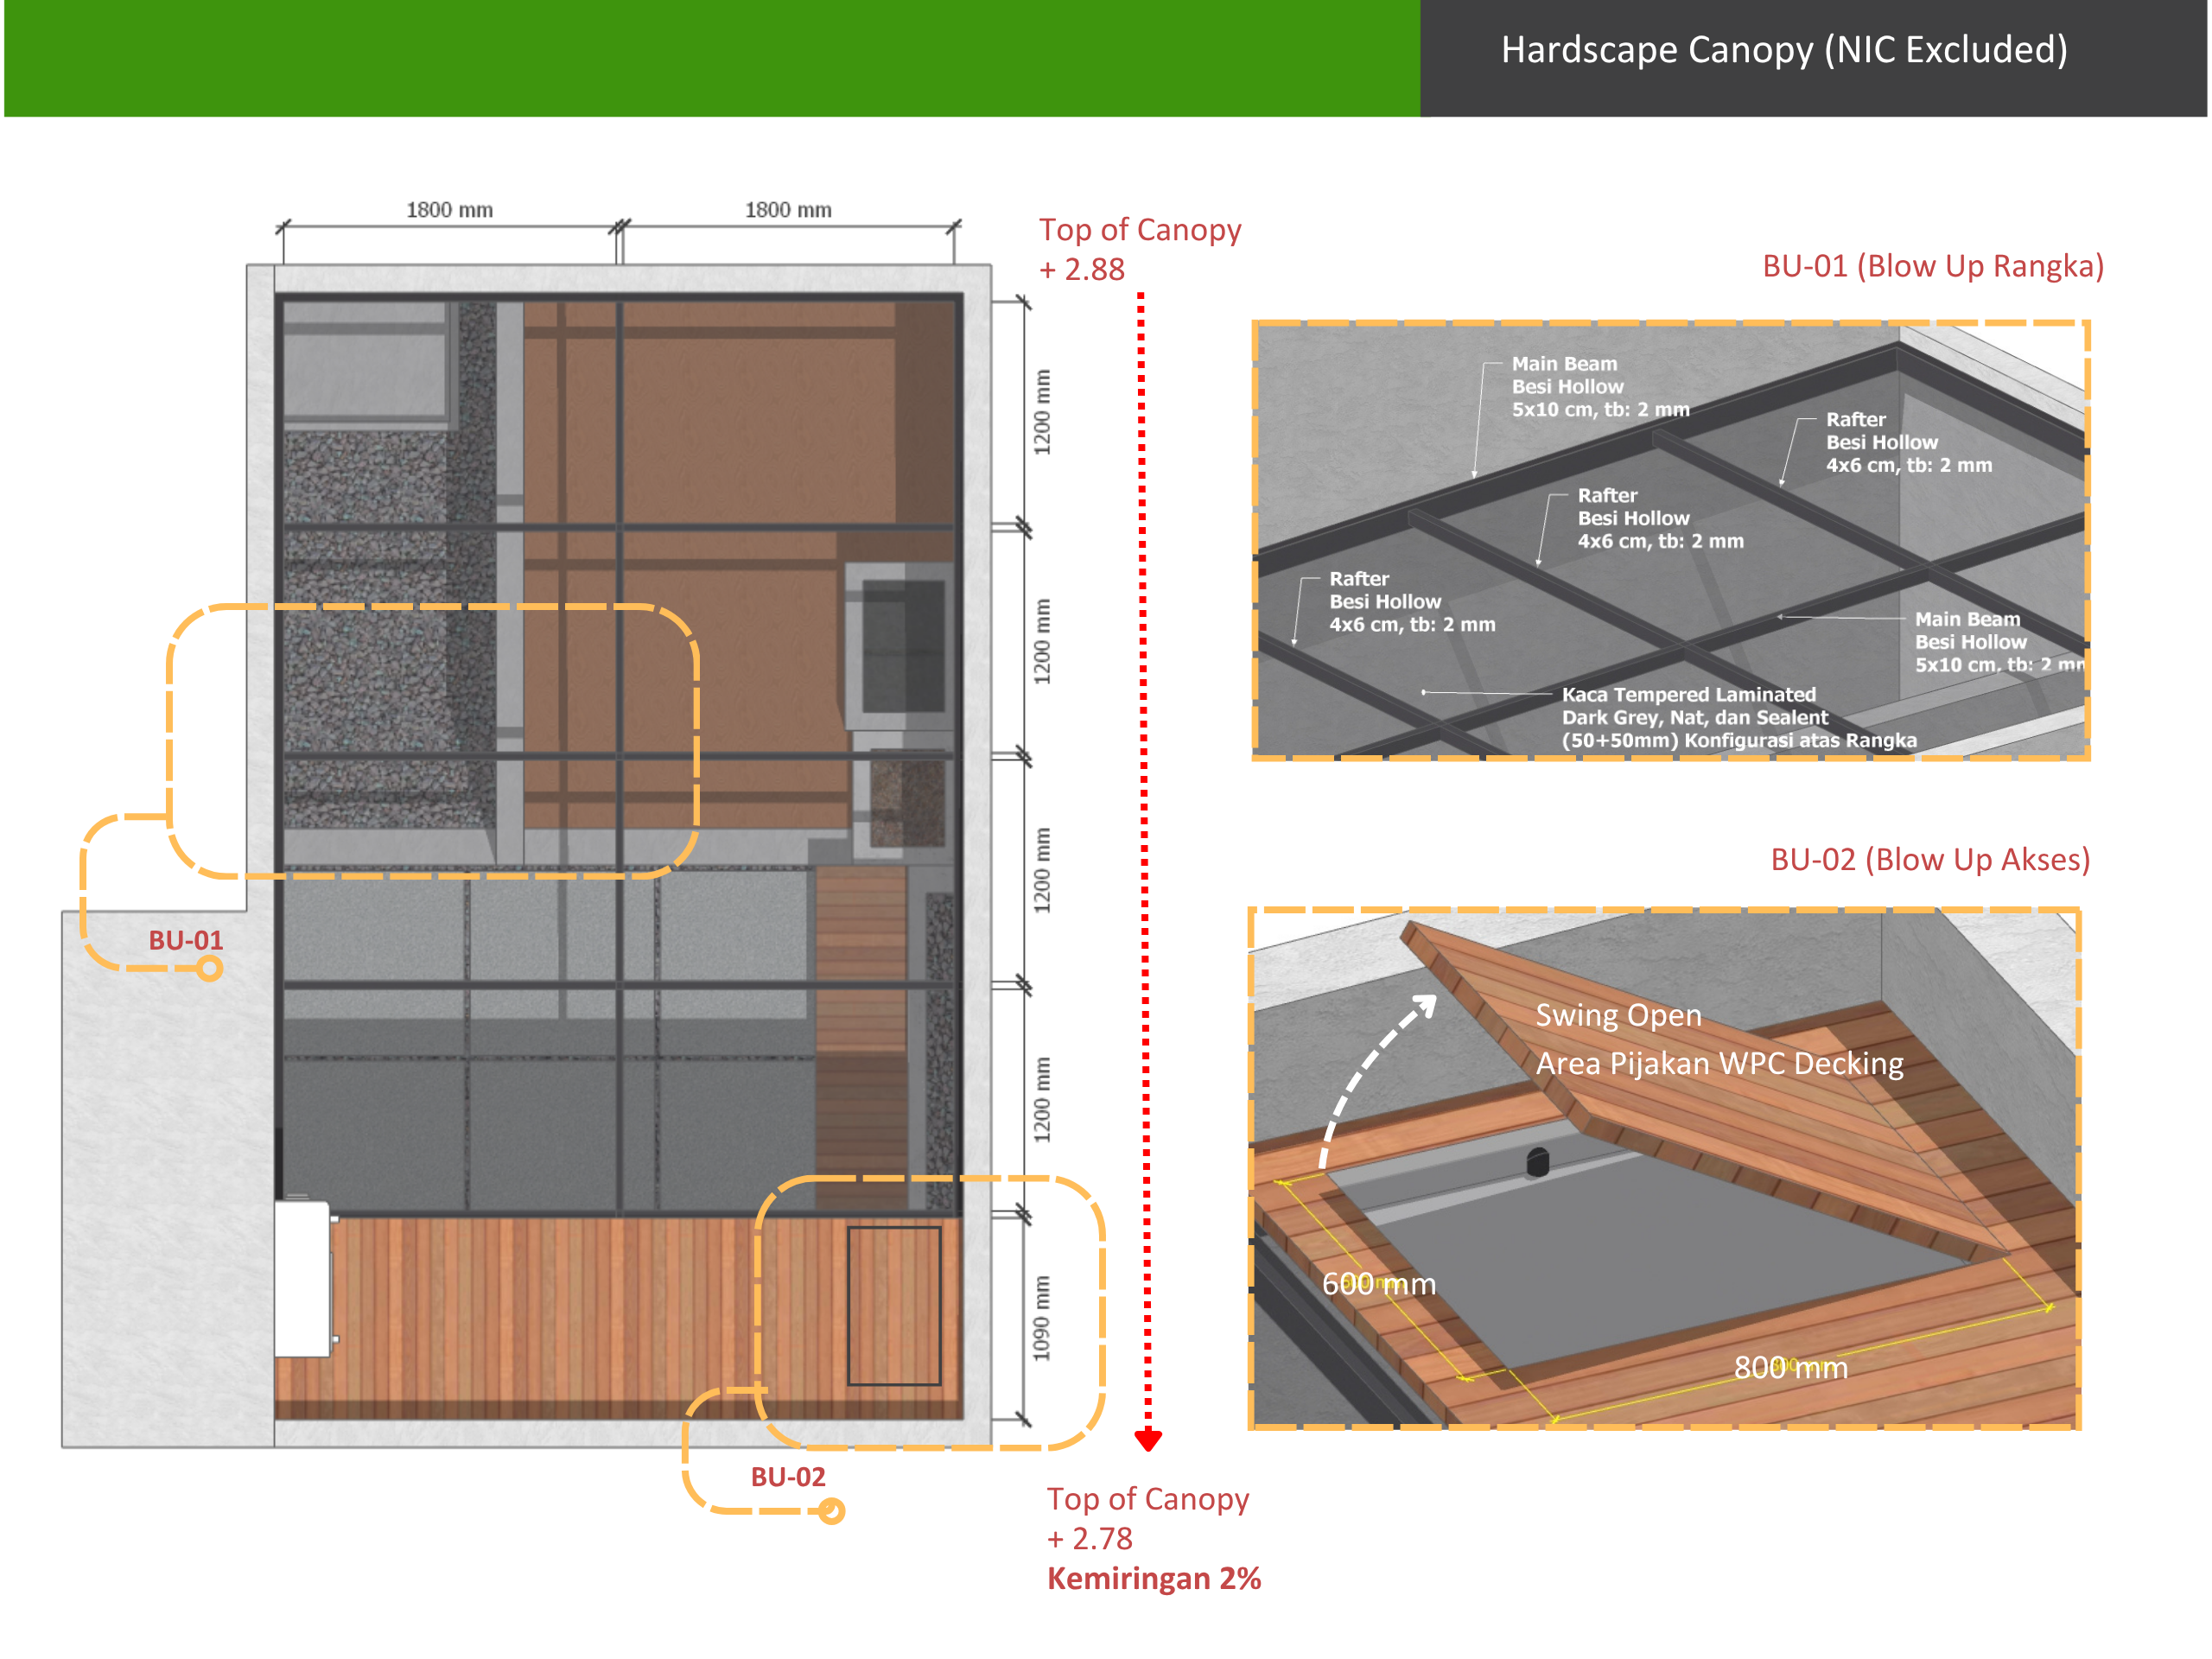Select the BU-02 (Blow Up Akses) heading
This screenshot has height=1659, width=2212.
point(1930,860)
